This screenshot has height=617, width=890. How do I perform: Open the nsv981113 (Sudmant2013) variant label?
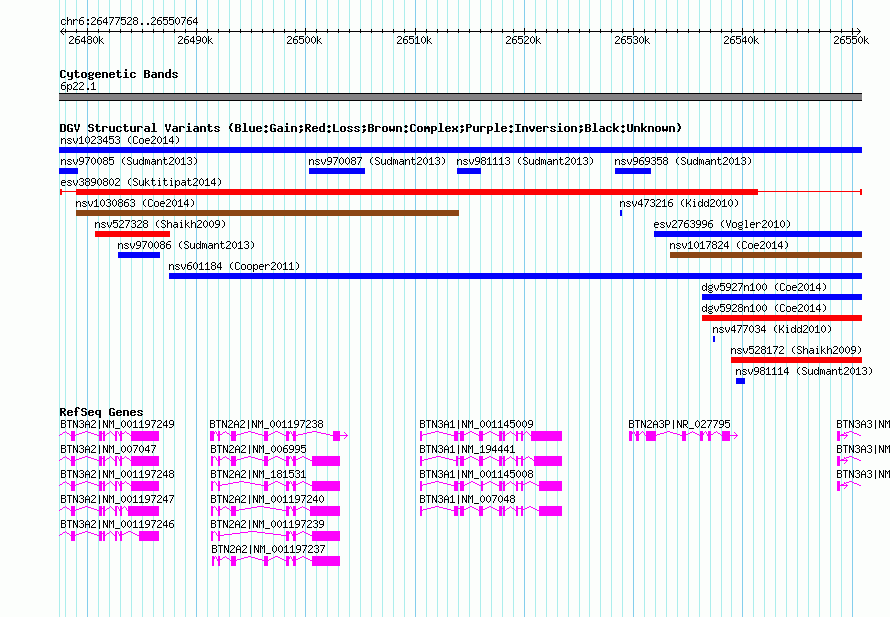pyautogui.click(x=525, y=161)
